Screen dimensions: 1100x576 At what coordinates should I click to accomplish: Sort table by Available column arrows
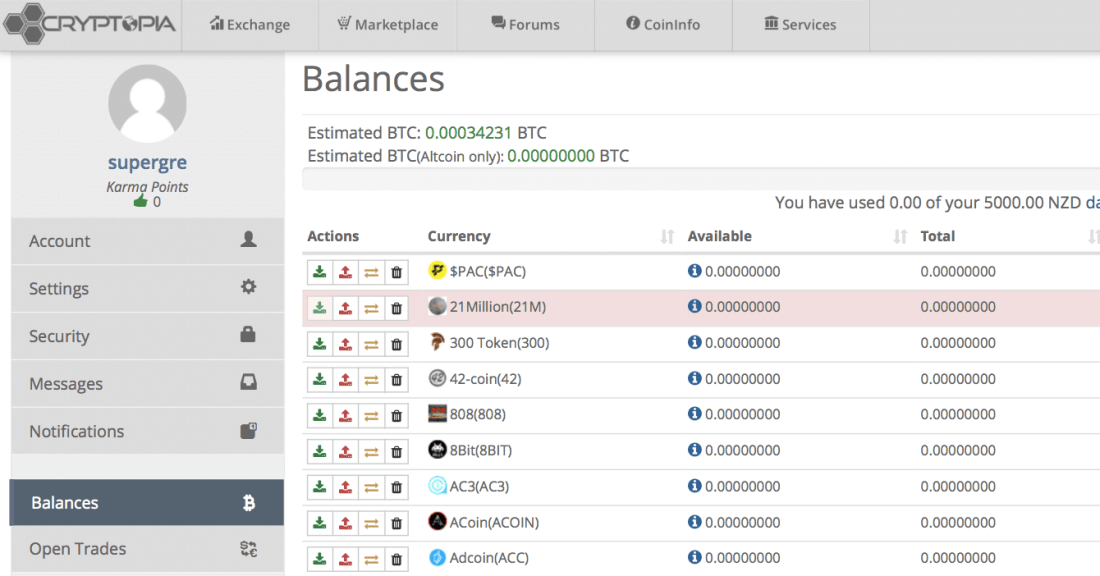[900, 237]
